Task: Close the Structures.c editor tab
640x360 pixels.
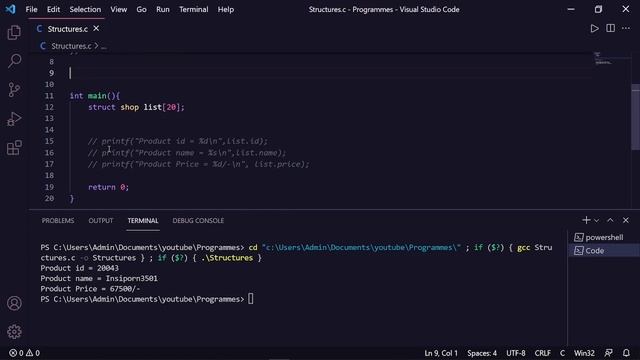Action: (x=96, y=29)
